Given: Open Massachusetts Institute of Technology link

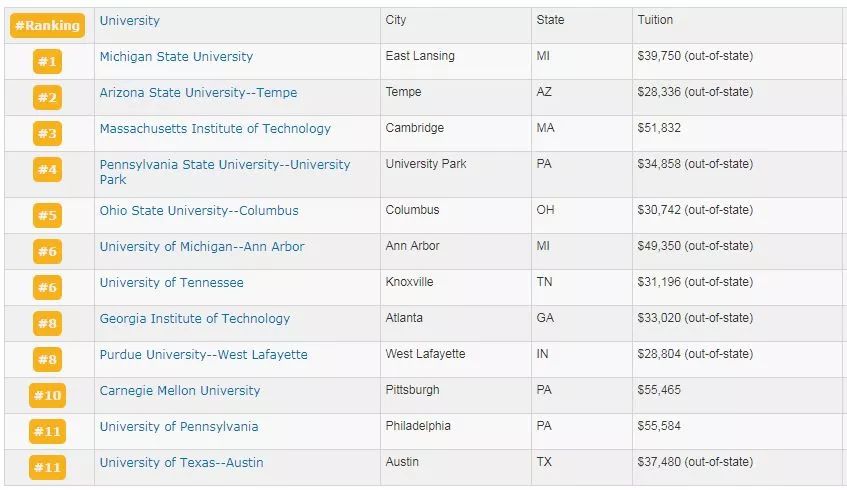Looking at the screenshot, I should [x=215, y=129].
